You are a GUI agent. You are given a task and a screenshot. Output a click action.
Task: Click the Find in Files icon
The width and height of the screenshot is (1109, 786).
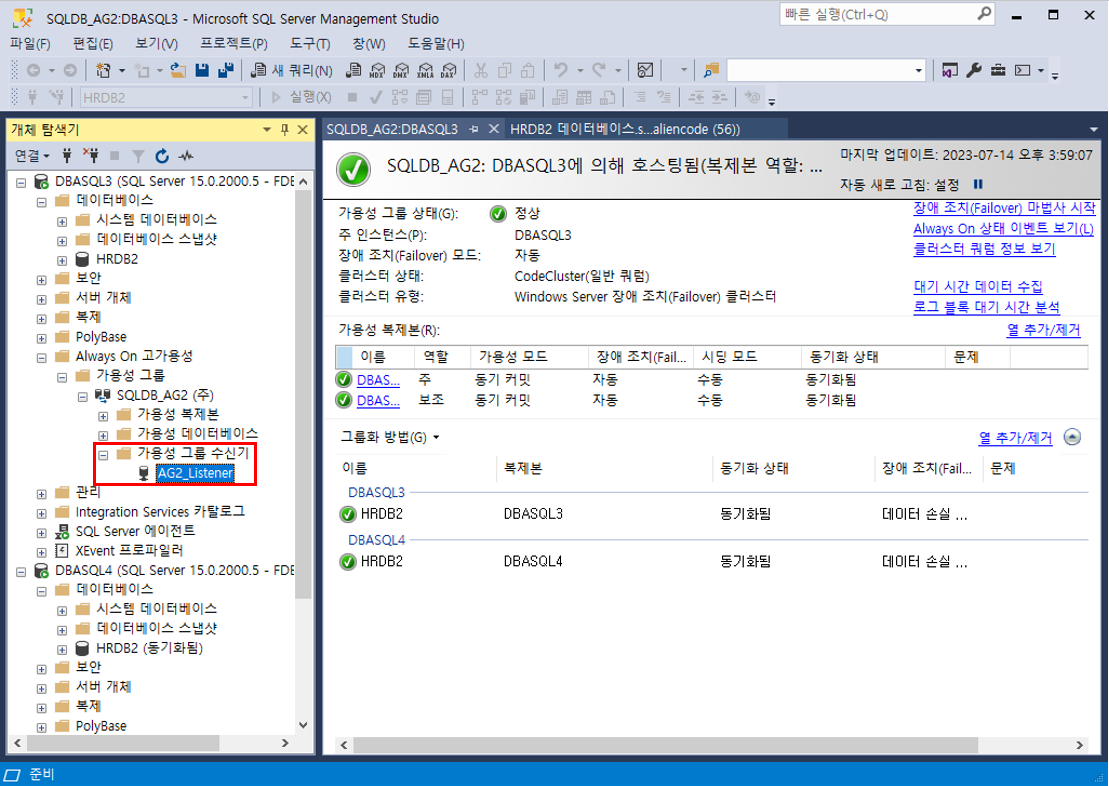pos(711,70)
